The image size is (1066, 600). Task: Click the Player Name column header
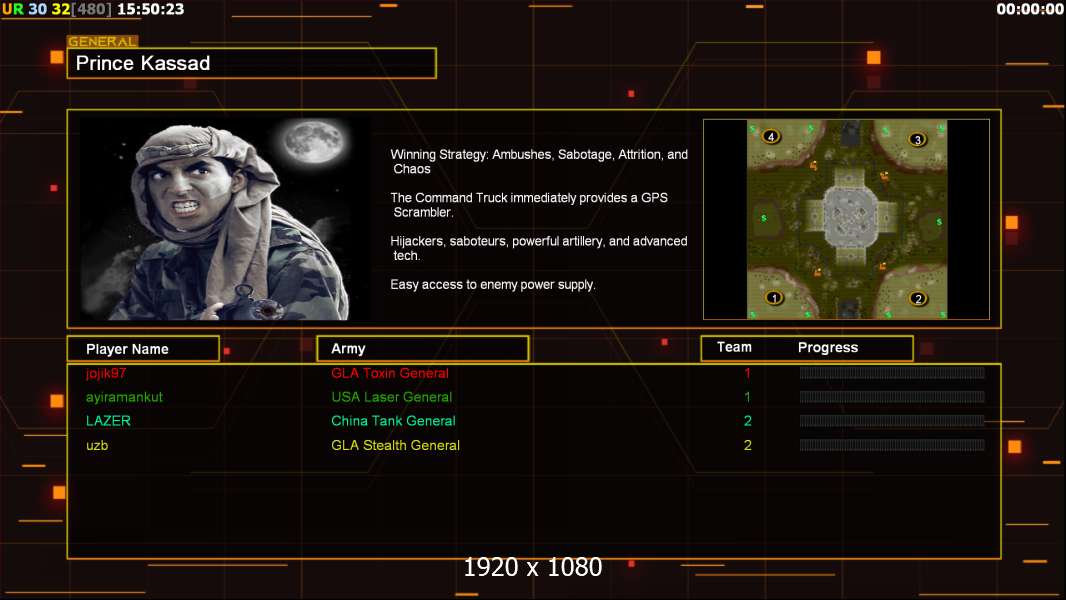tap(143, 349)
